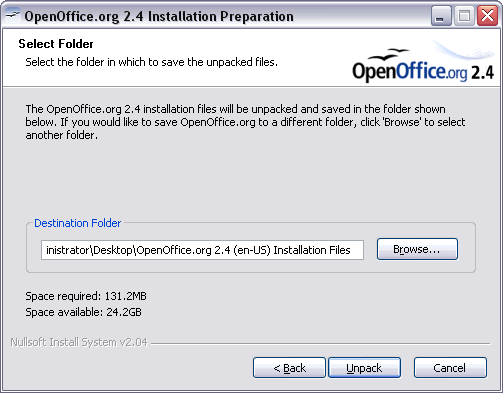
Task: Click the seagulls graphic above the logo
Action: click(x=389, y=54)
